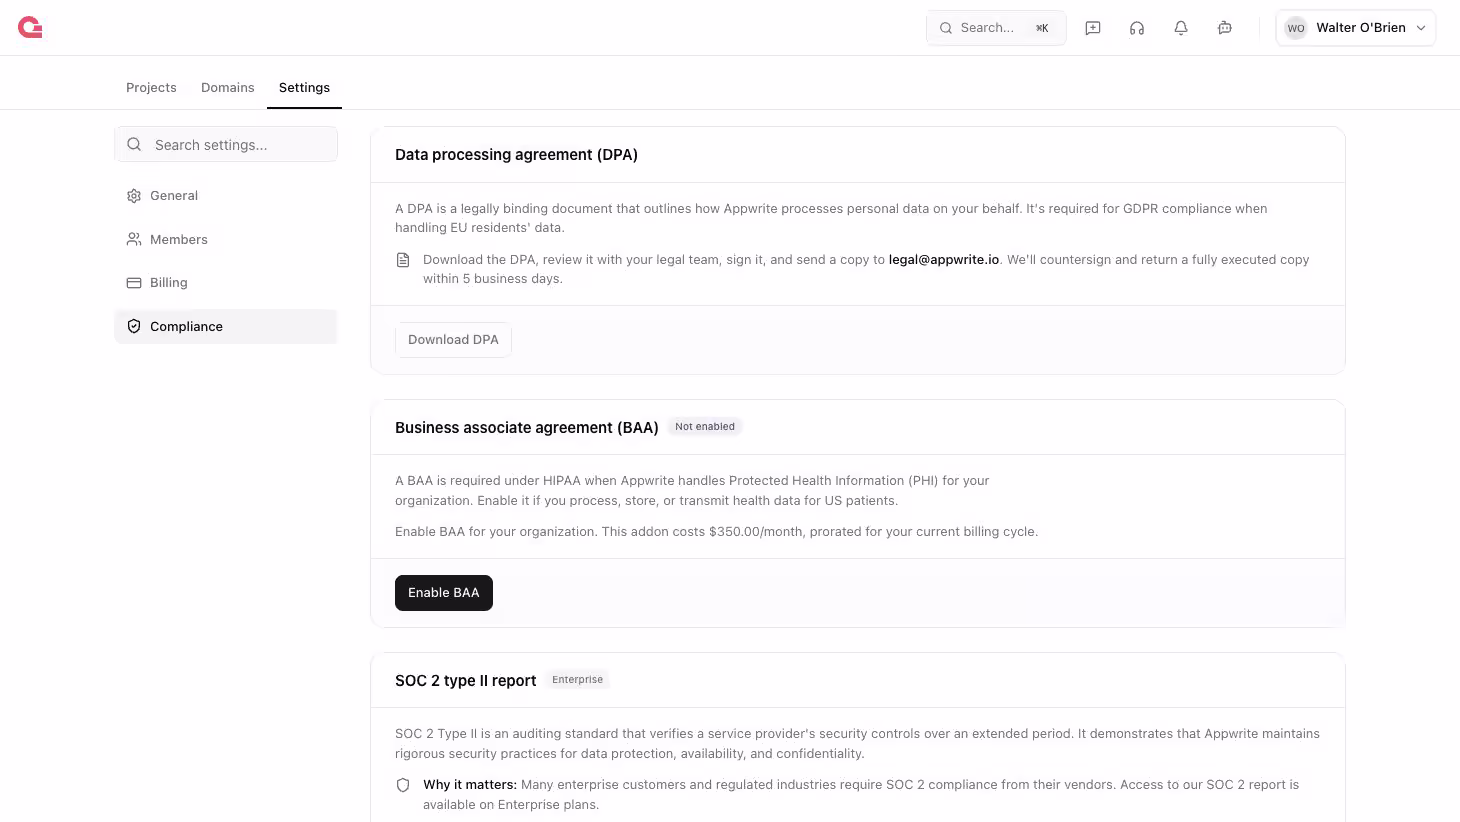Click the General gear icon
Screen dimensions: 1460x822
click(134, 196)
